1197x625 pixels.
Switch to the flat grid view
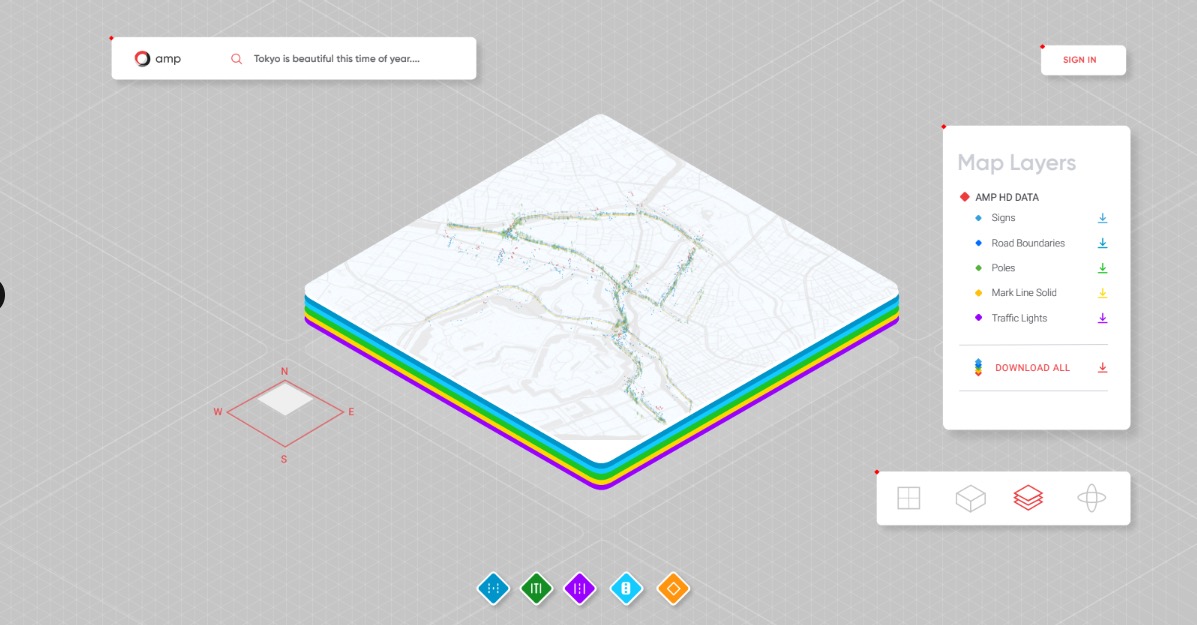click(908, 498)
